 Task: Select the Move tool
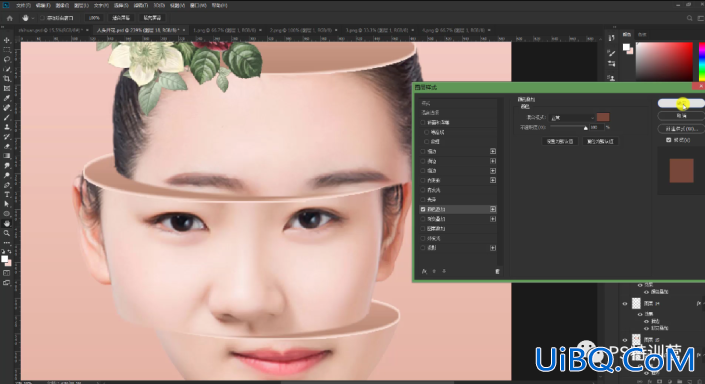pyautogui.click(x=7, y=40)
